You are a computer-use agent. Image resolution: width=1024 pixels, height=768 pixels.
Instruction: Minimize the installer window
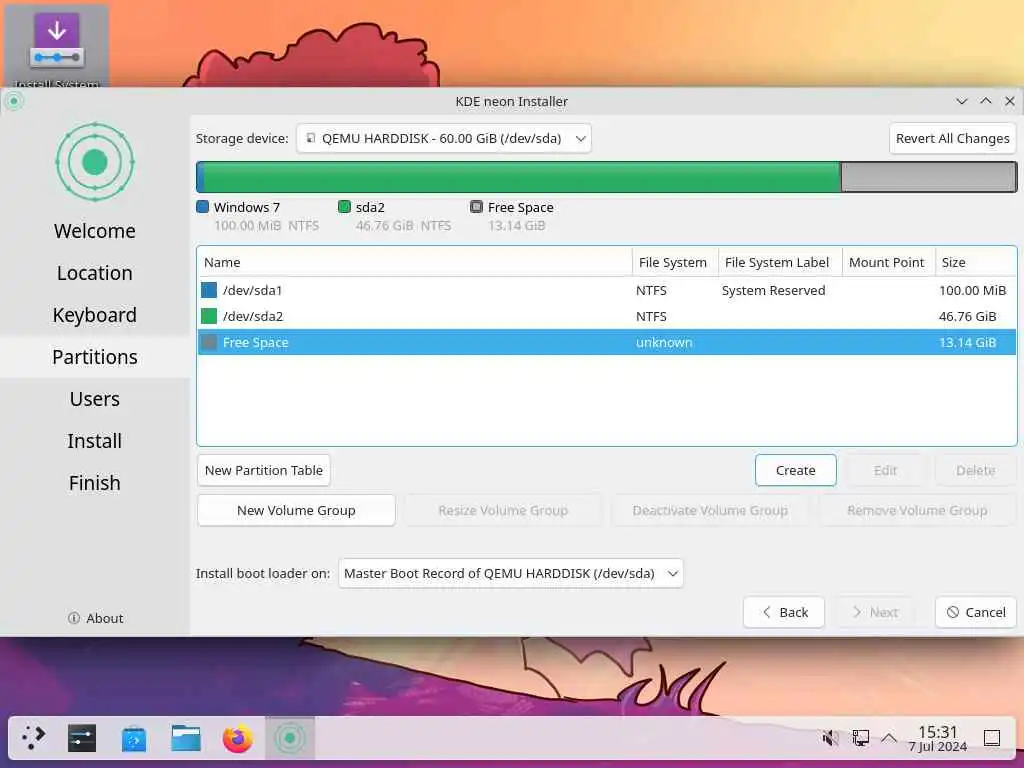[961, 101]
